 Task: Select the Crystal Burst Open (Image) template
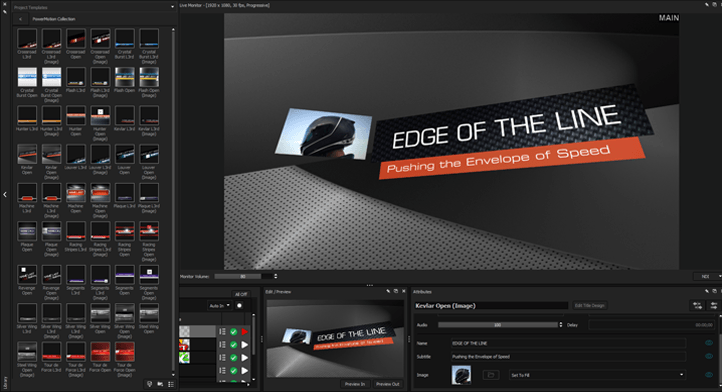(x=51, y=85)
